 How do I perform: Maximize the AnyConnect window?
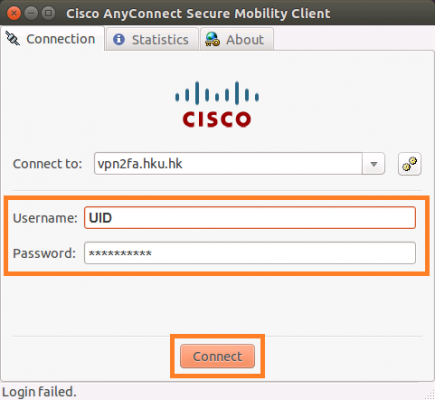pyautogui.click(x=48, y=13)
